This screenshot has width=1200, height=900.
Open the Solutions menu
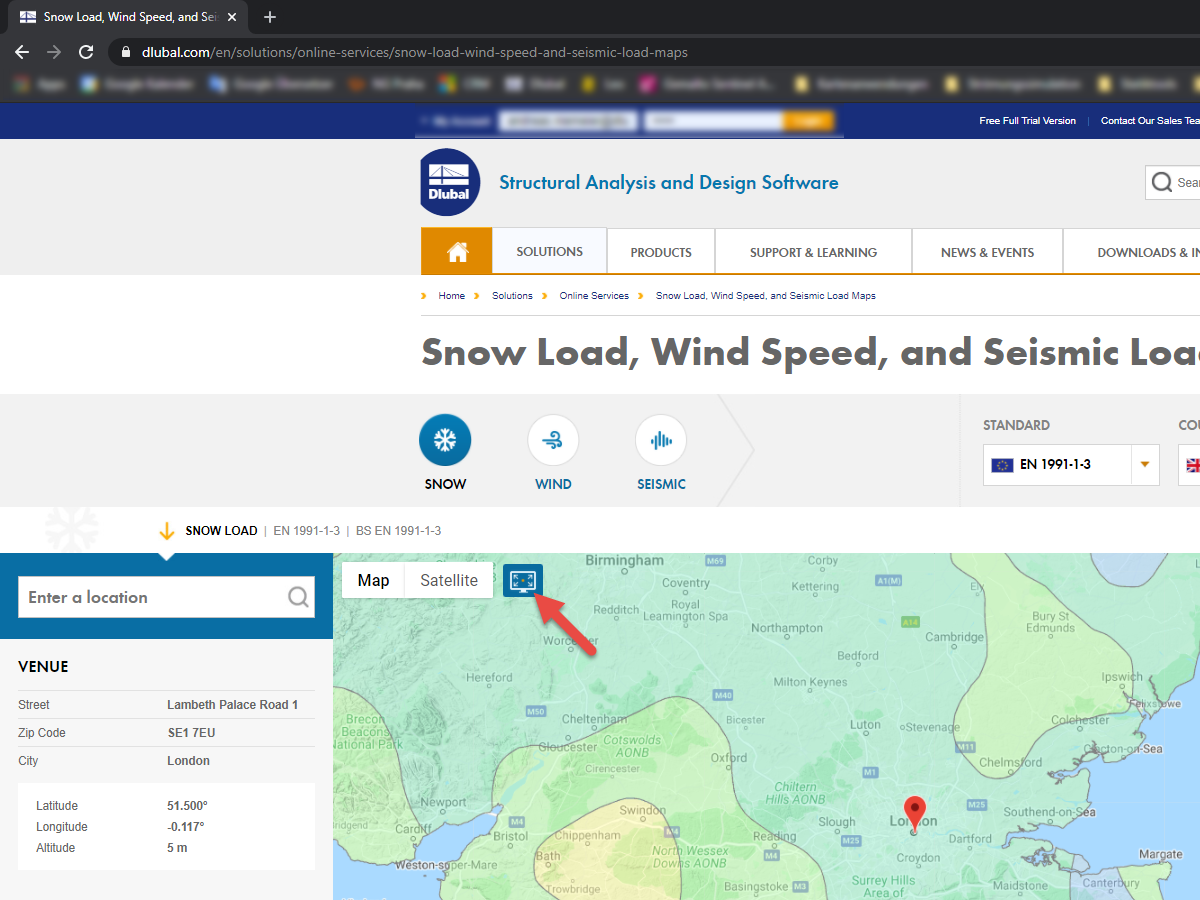click(x=549, y=251)
